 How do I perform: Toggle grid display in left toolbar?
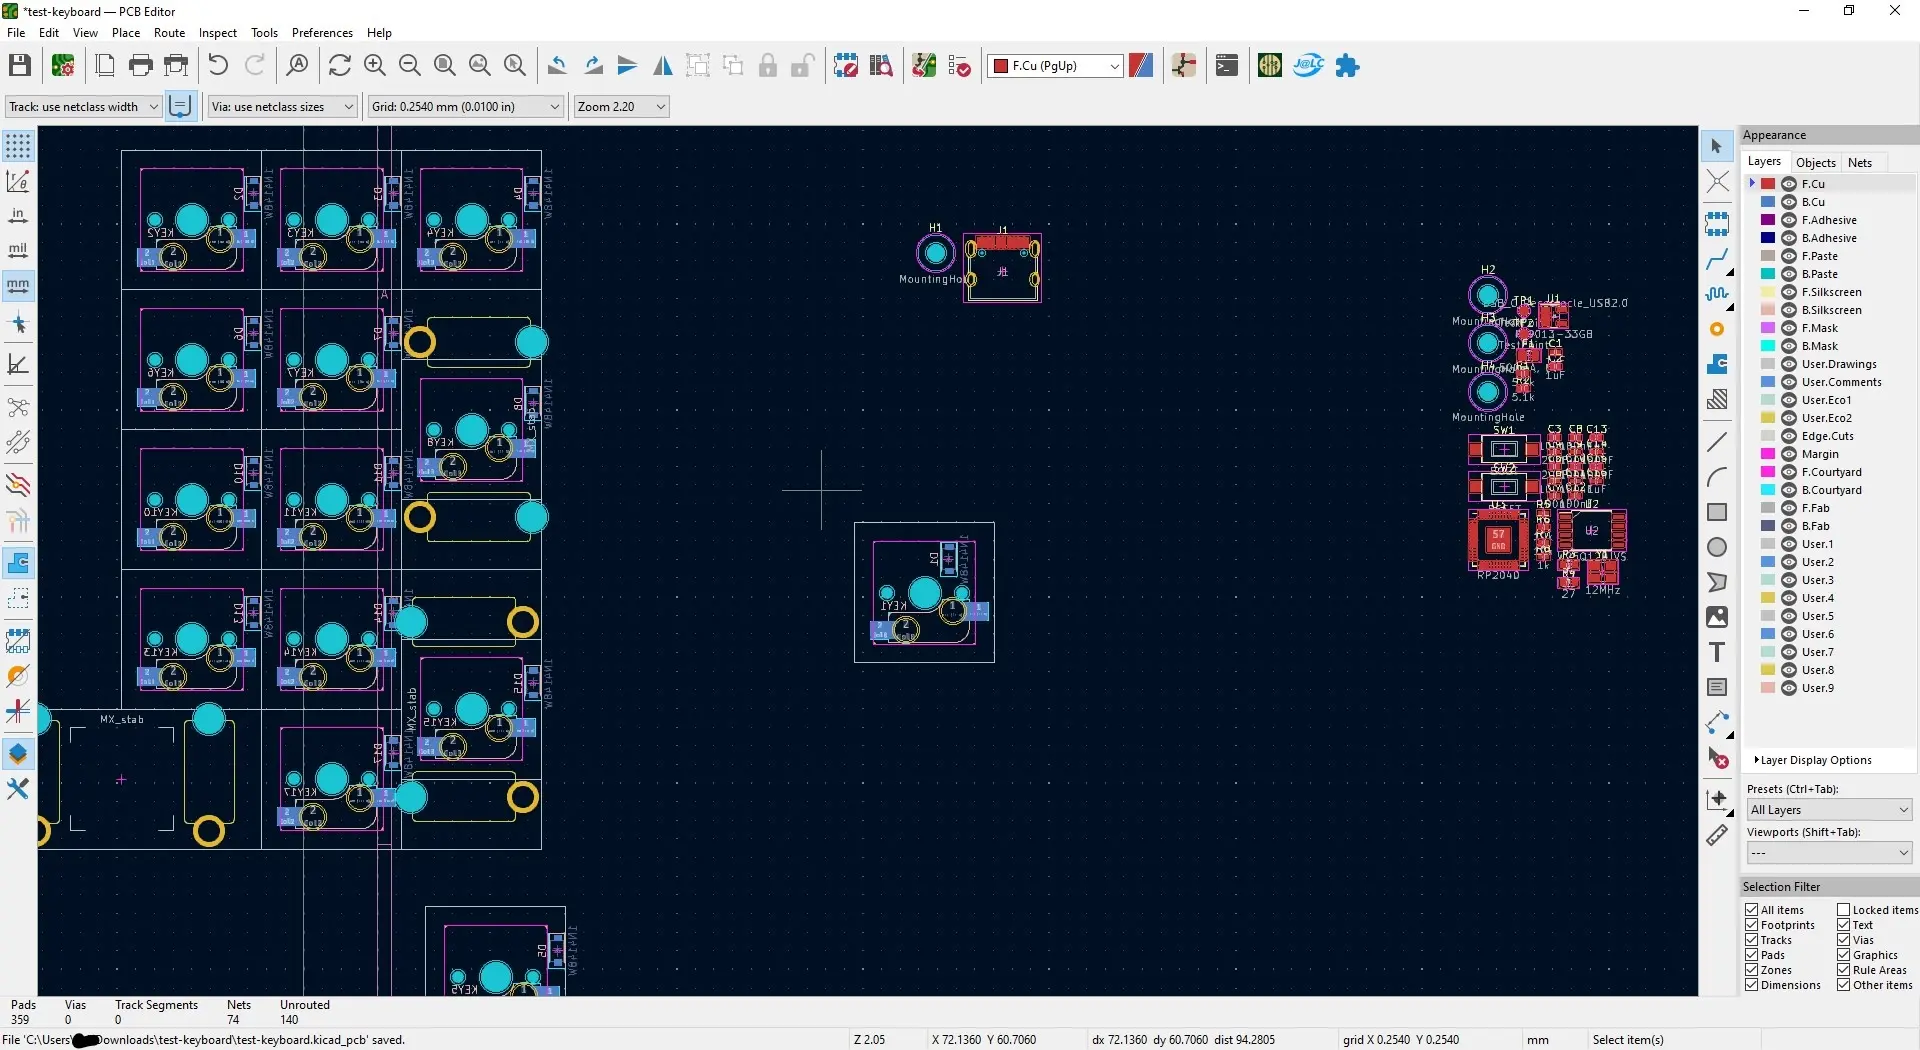click(x=18, y=146)
